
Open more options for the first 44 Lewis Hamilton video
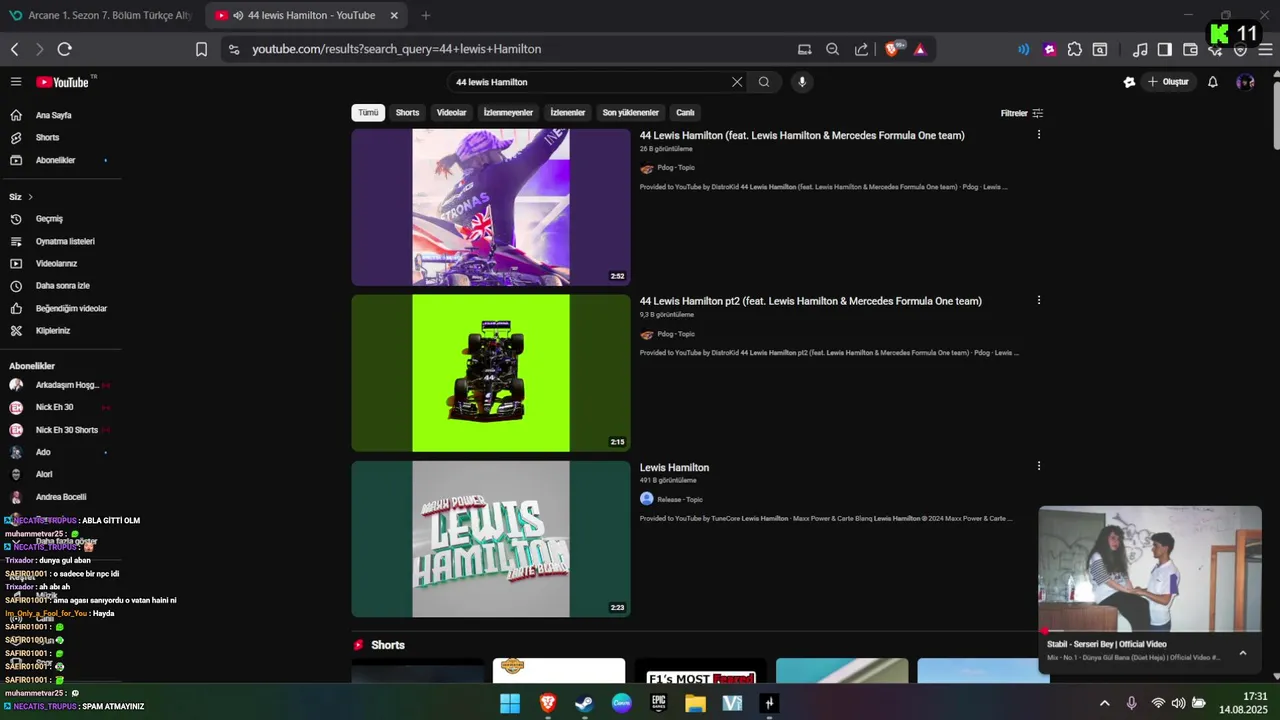[x=1038, y=135]
